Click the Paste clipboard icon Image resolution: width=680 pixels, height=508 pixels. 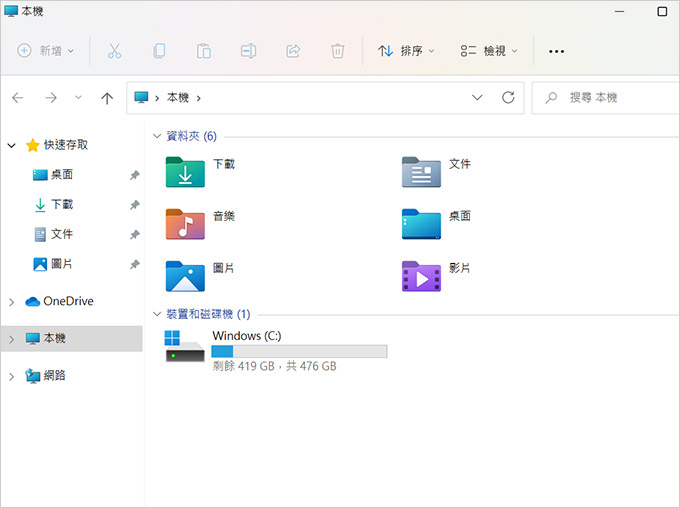coord(203,51)
